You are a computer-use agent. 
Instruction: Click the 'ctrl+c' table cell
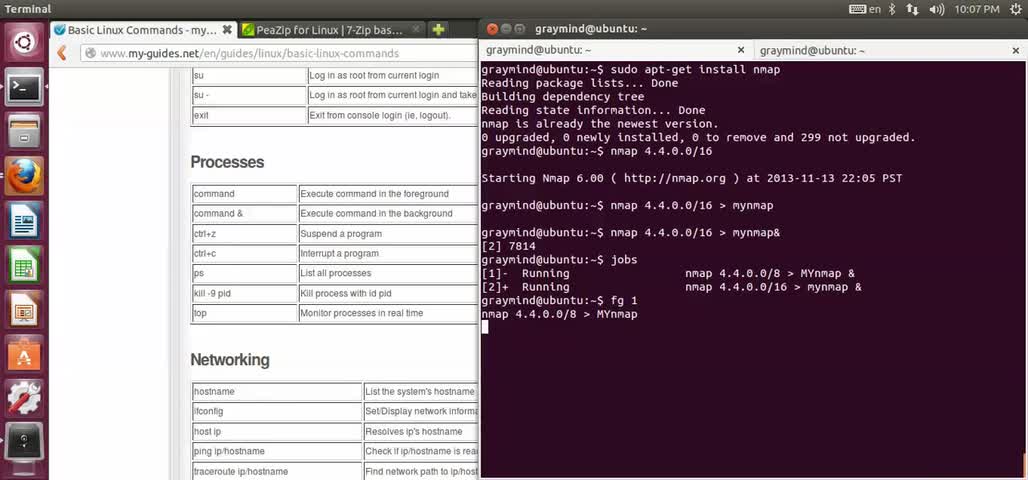245,253
